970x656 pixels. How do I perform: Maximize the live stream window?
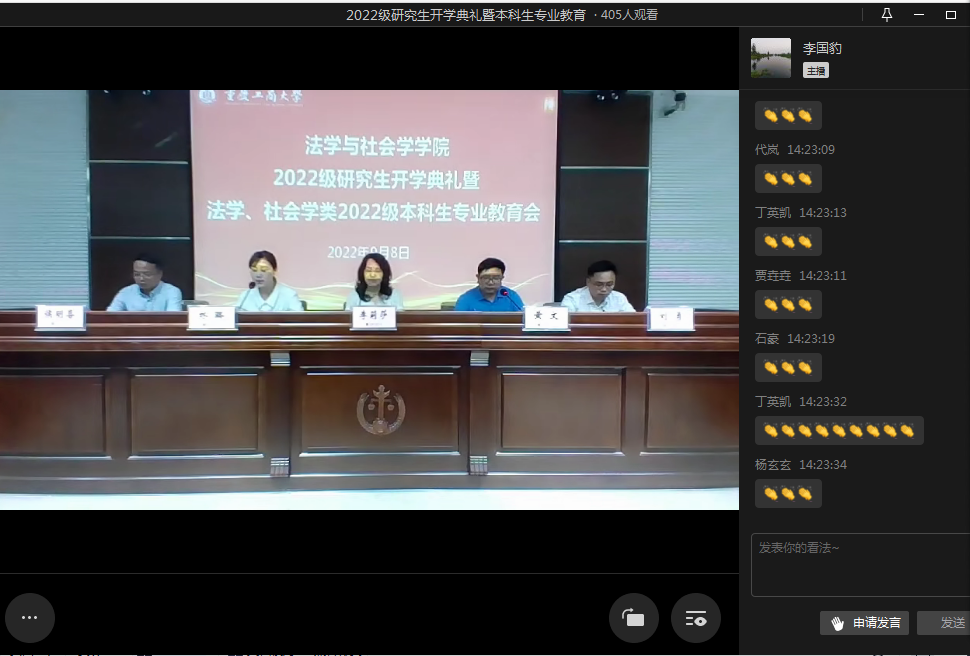[x=950, y=14]
